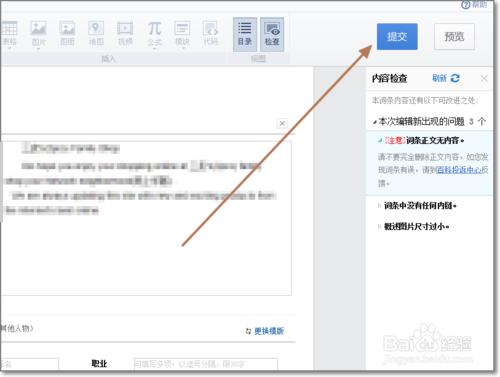This screenshot has height=377, width=500.
Task: Insert a formula with the π icon
Action: [x=154, y=33]
